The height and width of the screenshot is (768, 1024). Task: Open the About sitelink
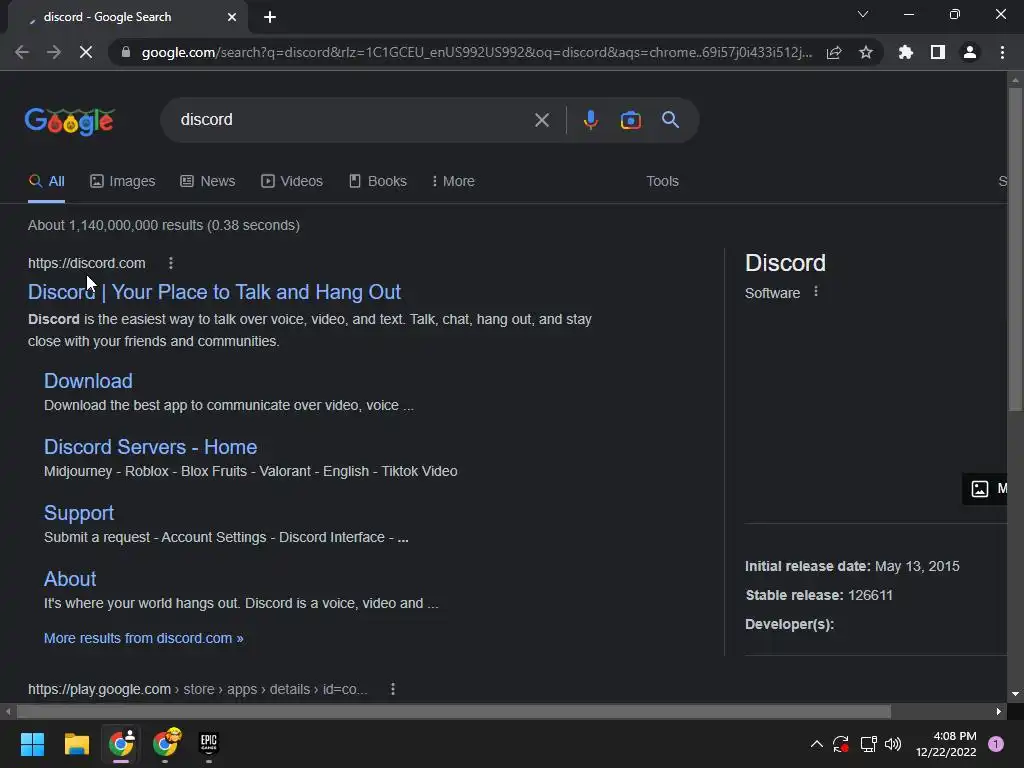pyautogui.click(x=70, y=579)
